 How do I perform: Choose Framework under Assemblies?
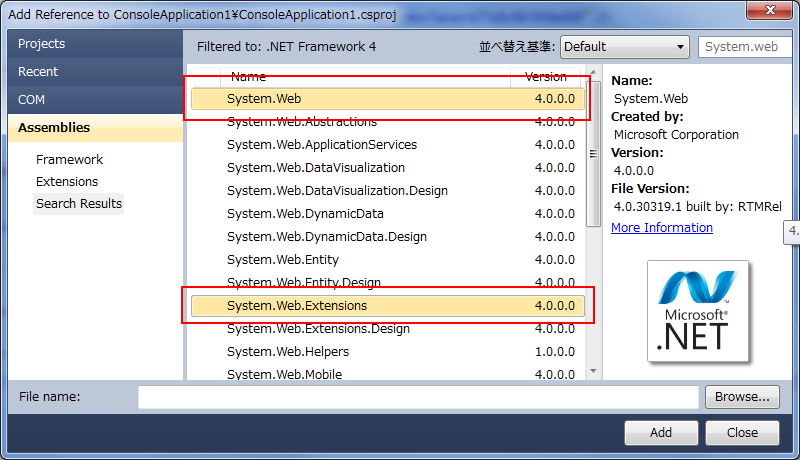click(x=69, y=160)
